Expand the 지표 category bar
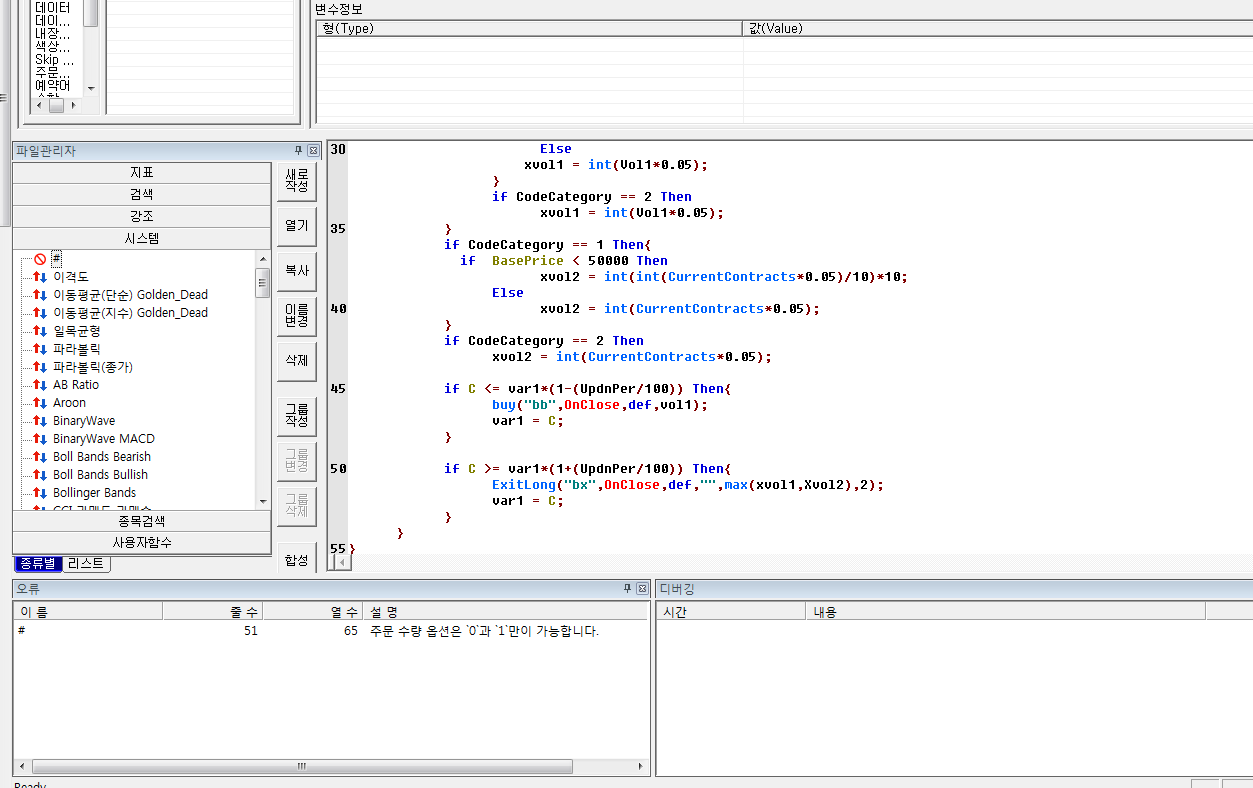 (142, 173)
